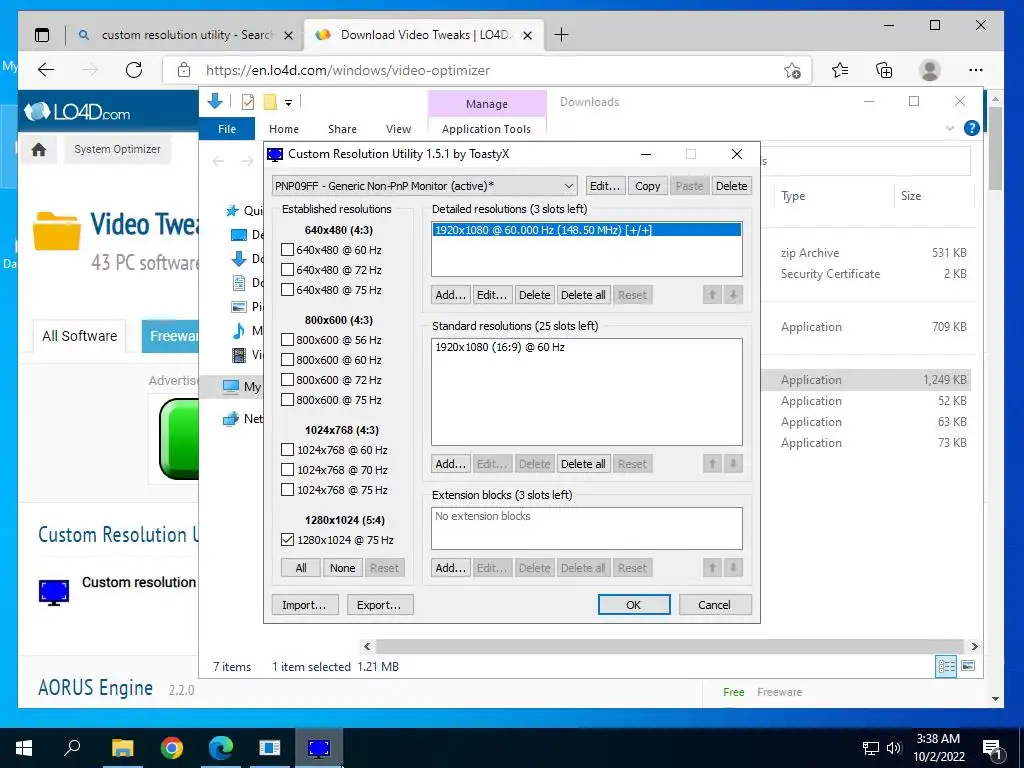The image size is (1024, 768).
Task: Select the 1920x1080 @ 60.000 Hz detailed resolution
Action: tap(586, 230)
